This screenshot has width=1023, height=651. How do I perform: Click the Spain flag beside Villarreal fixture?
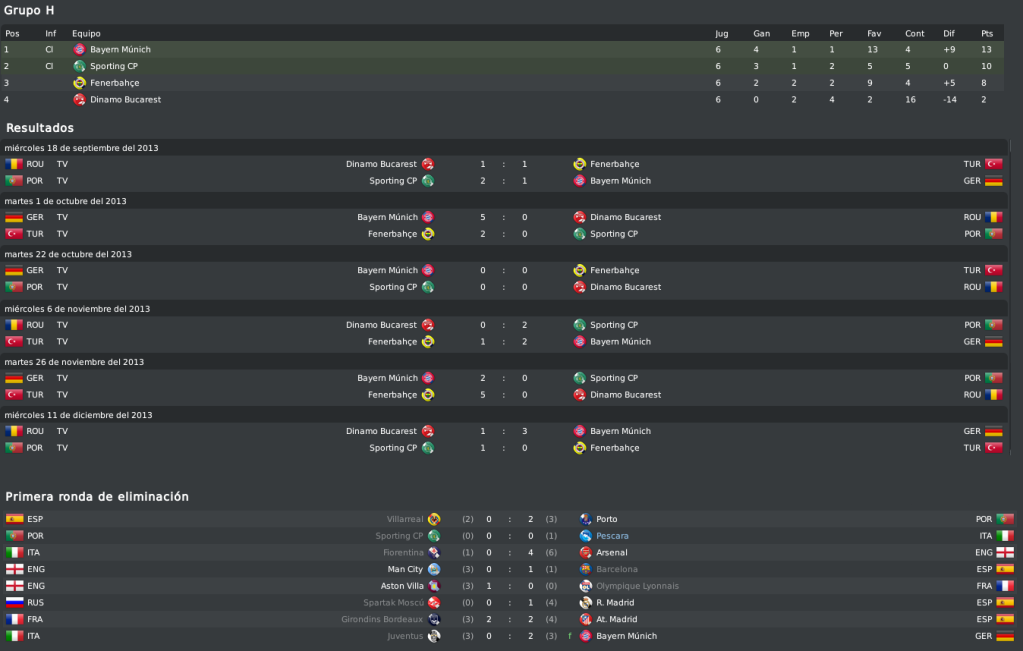pyautogui.click(x=14, y=519)
